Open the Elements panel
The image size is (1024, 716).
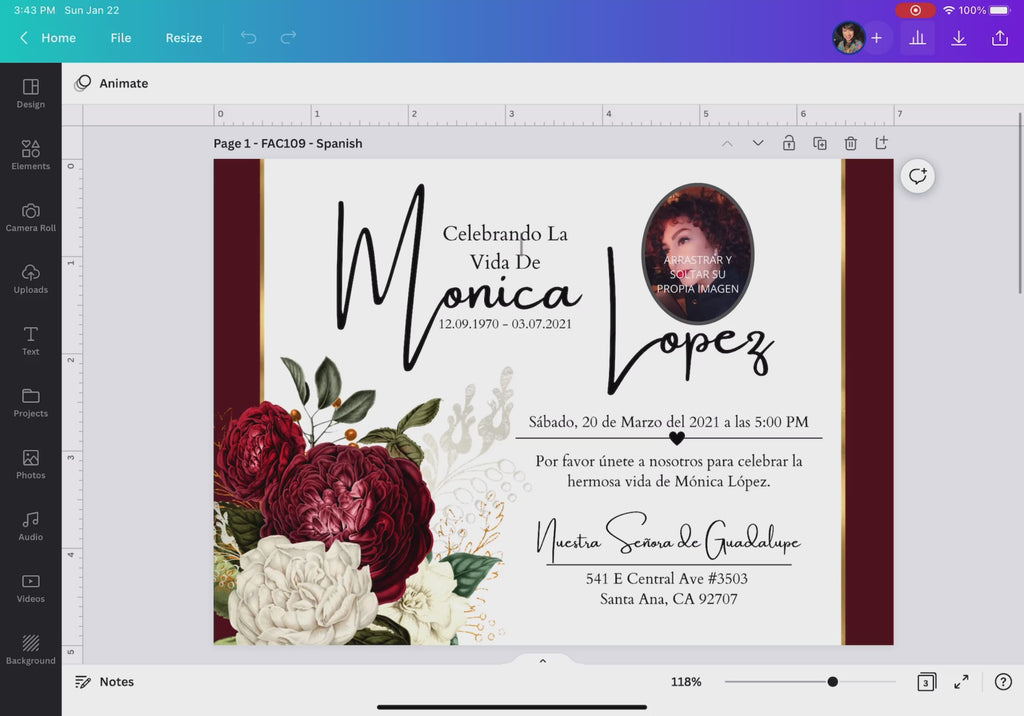(x=31, y=155)
